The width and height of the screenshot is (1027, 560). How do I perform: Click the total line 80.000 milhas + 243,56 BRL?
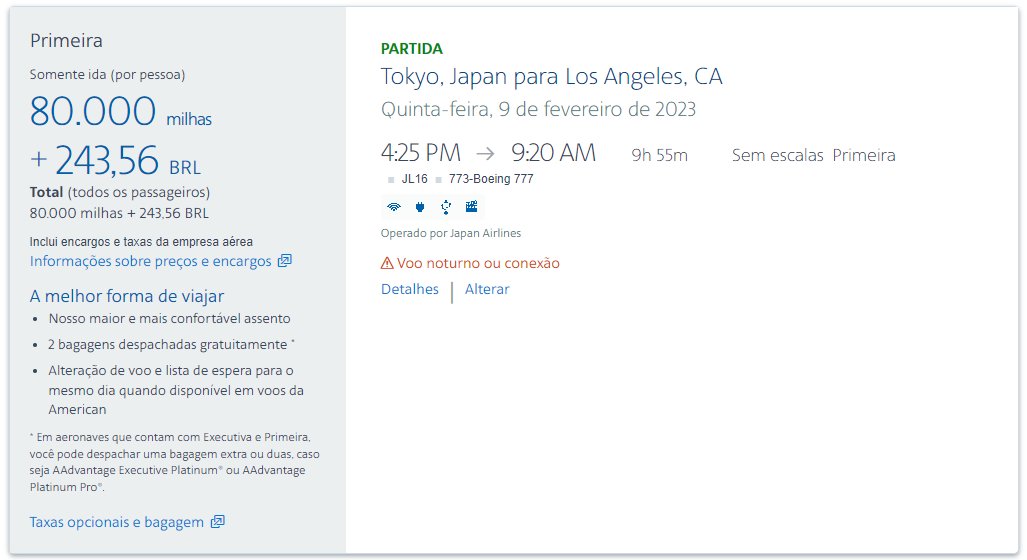[119, 214]
